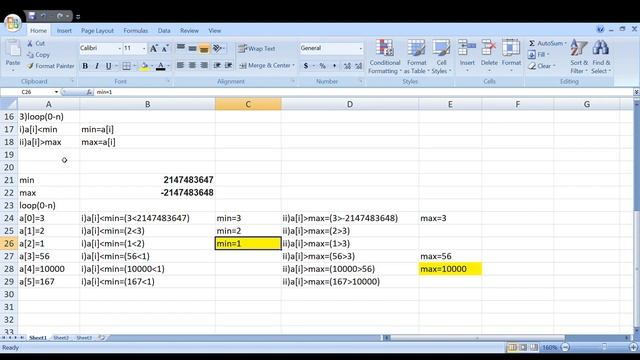
Task: Increase font size with Grow Font
Action: tap(154, 49)
